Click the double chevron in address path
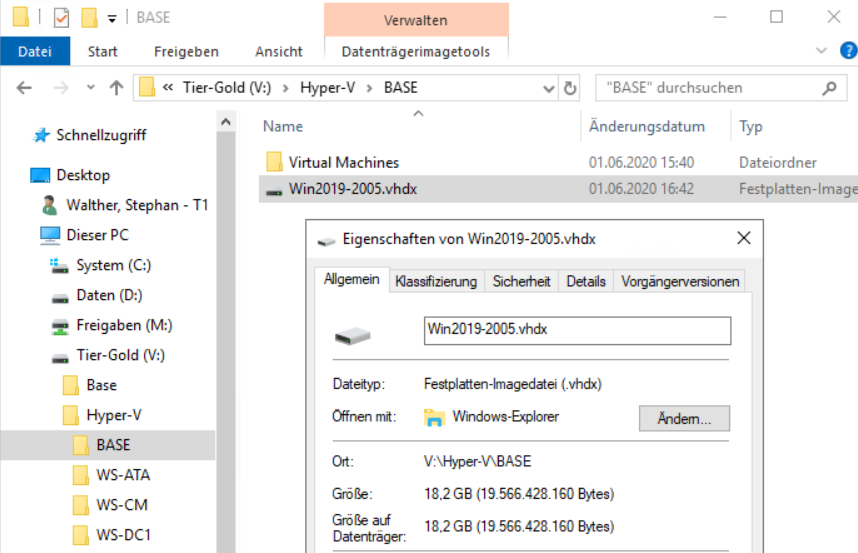The height and width of the screenshot is (553, 858). click(x=167, y=88)
